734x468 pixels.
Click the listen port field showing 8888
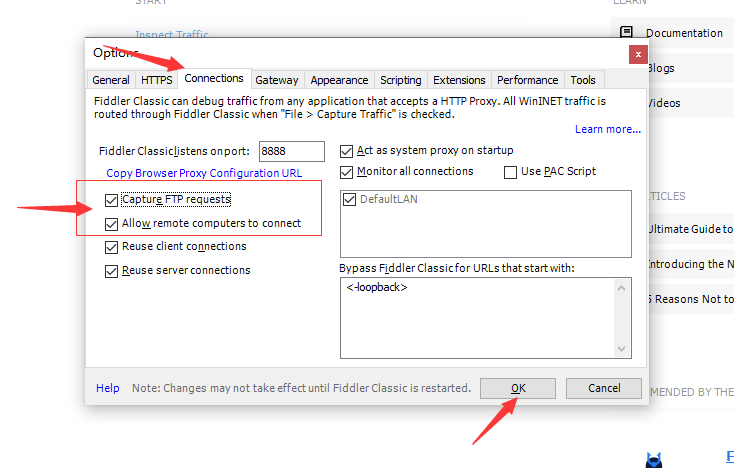coord(292,151)
